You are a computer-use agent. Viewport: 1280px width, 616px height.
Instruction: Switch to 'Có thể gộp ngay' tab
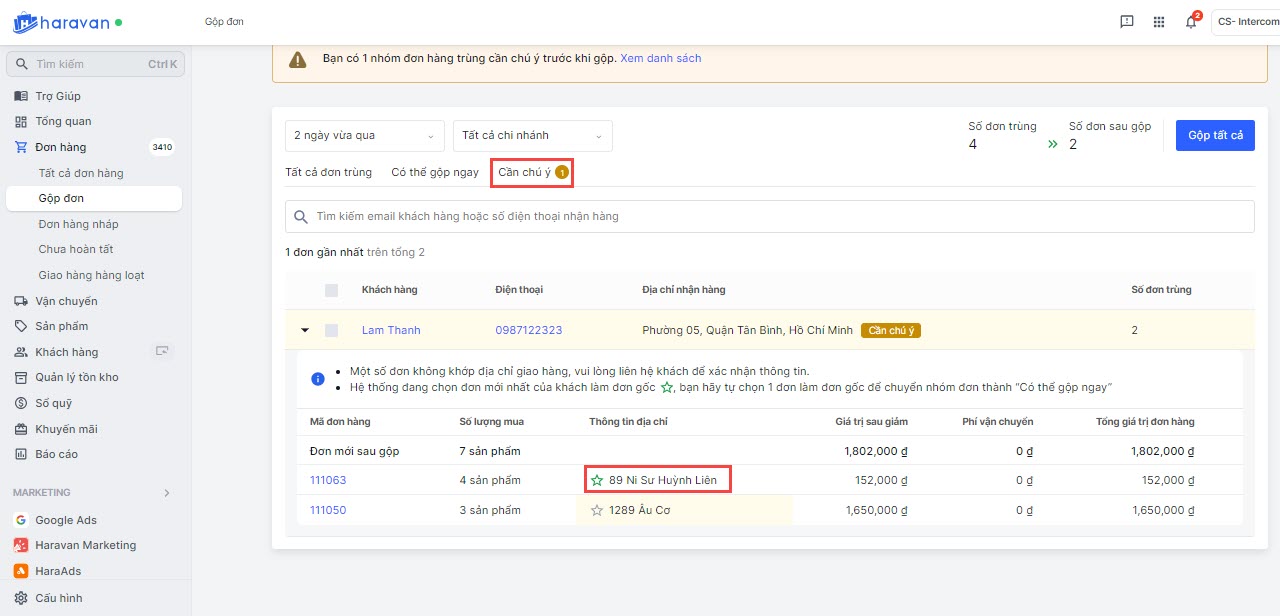pyautogui.click(x=435, y=172)
